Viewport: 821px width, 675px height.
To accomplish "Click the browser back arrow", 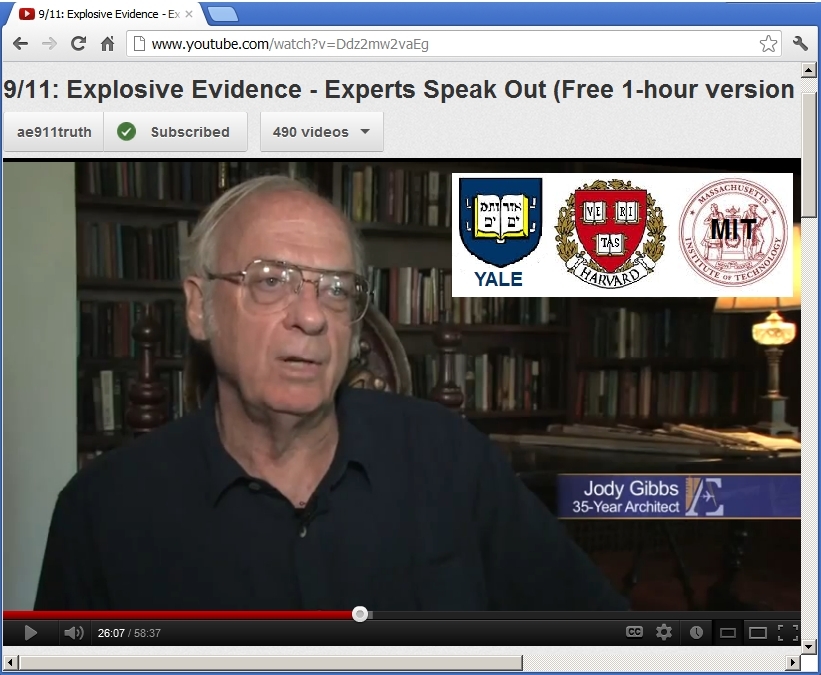I will tap(20, 43).
